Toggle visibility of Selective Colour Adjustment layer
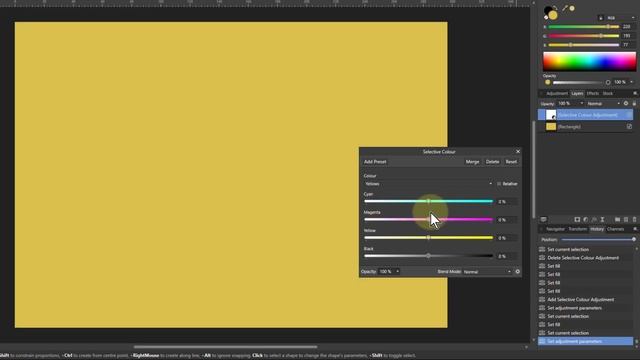Screen dimensions: 640x360 (629, 115)
